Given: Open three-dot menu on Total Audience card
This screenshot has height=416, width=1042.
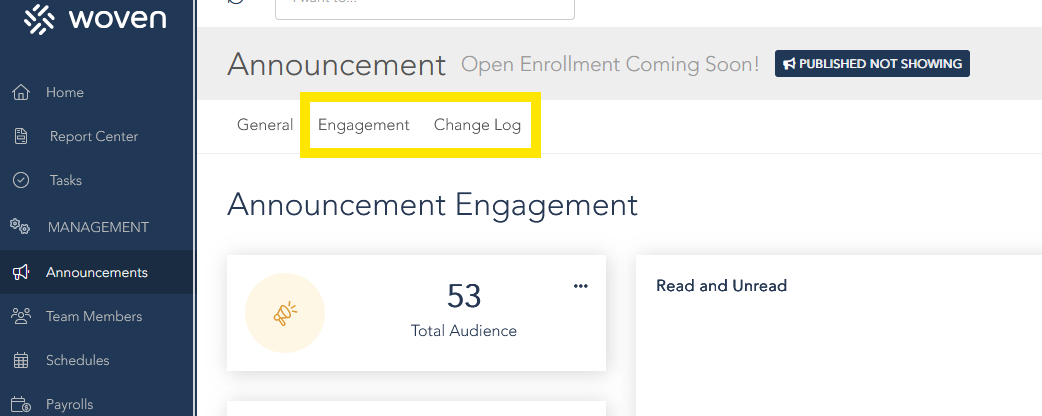Looking at the screenshot, I should [x=581, y=286].
